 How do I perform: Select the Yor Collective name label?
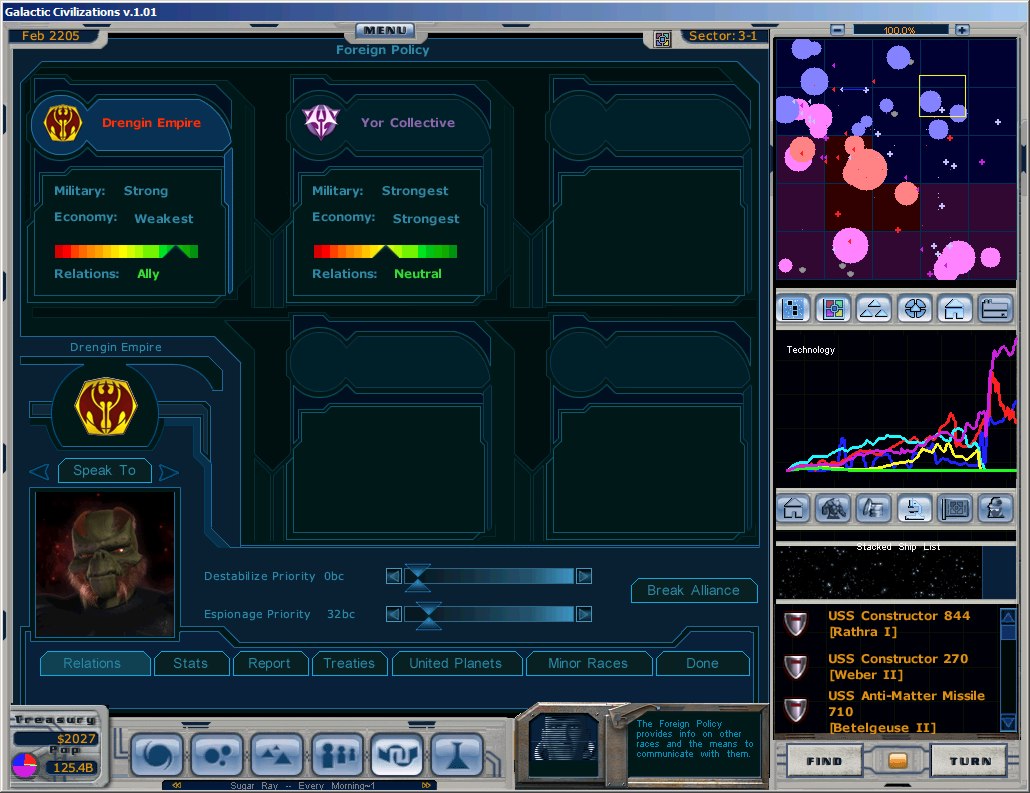click(x=408, y=123)
